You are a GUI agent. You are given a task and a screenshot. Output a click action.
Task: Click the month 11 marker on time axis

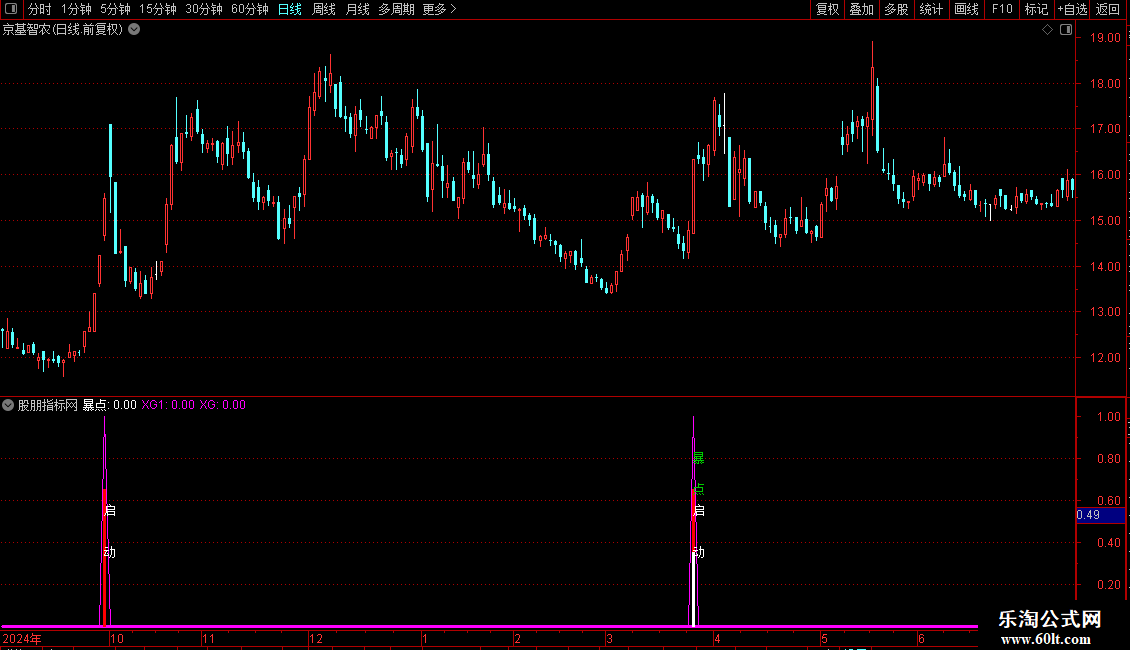point(208,638)
